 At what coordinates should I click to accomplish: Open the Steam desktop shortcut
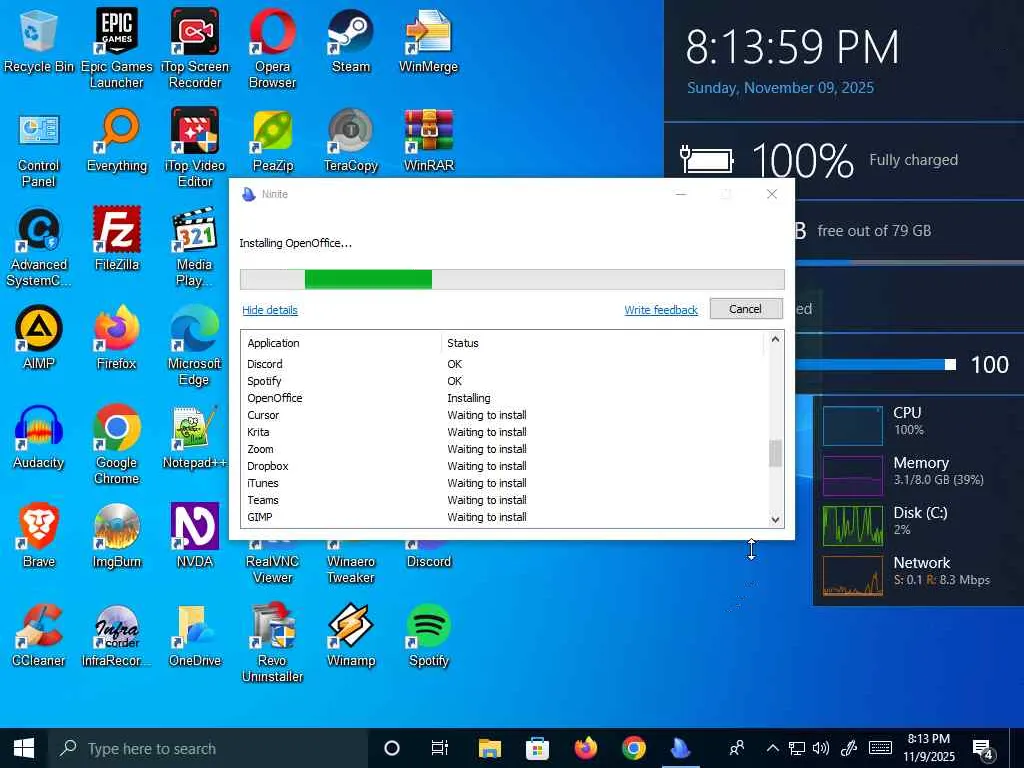click(x=351, y=42)
